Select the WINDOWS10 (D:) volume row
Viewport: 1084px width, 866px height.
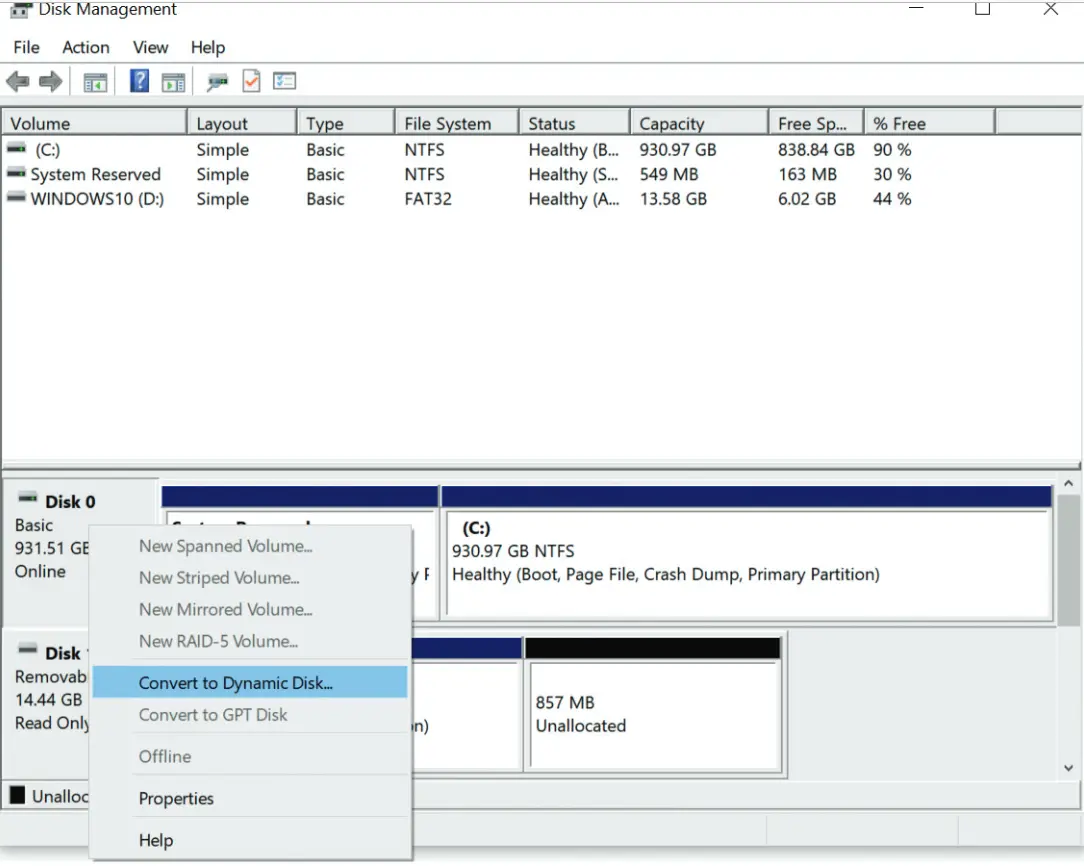pos(97,199)
